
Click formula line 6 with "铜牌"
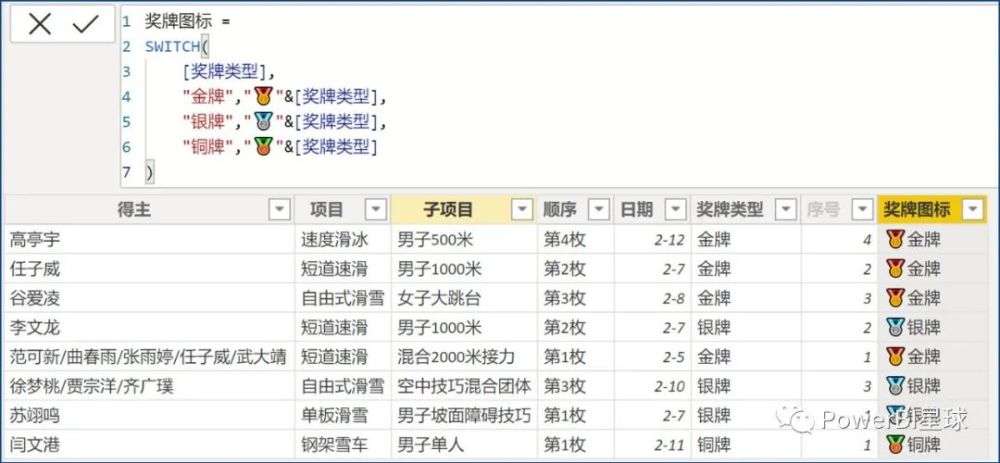coord(281,147)
